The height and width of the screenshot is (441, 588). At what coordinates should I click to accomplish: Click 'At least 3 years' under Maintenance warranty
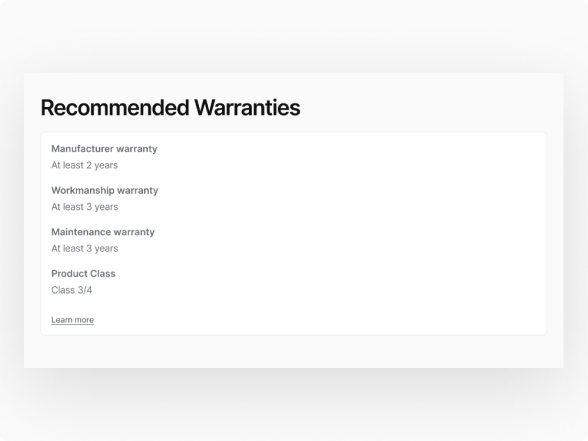(85, 249)
